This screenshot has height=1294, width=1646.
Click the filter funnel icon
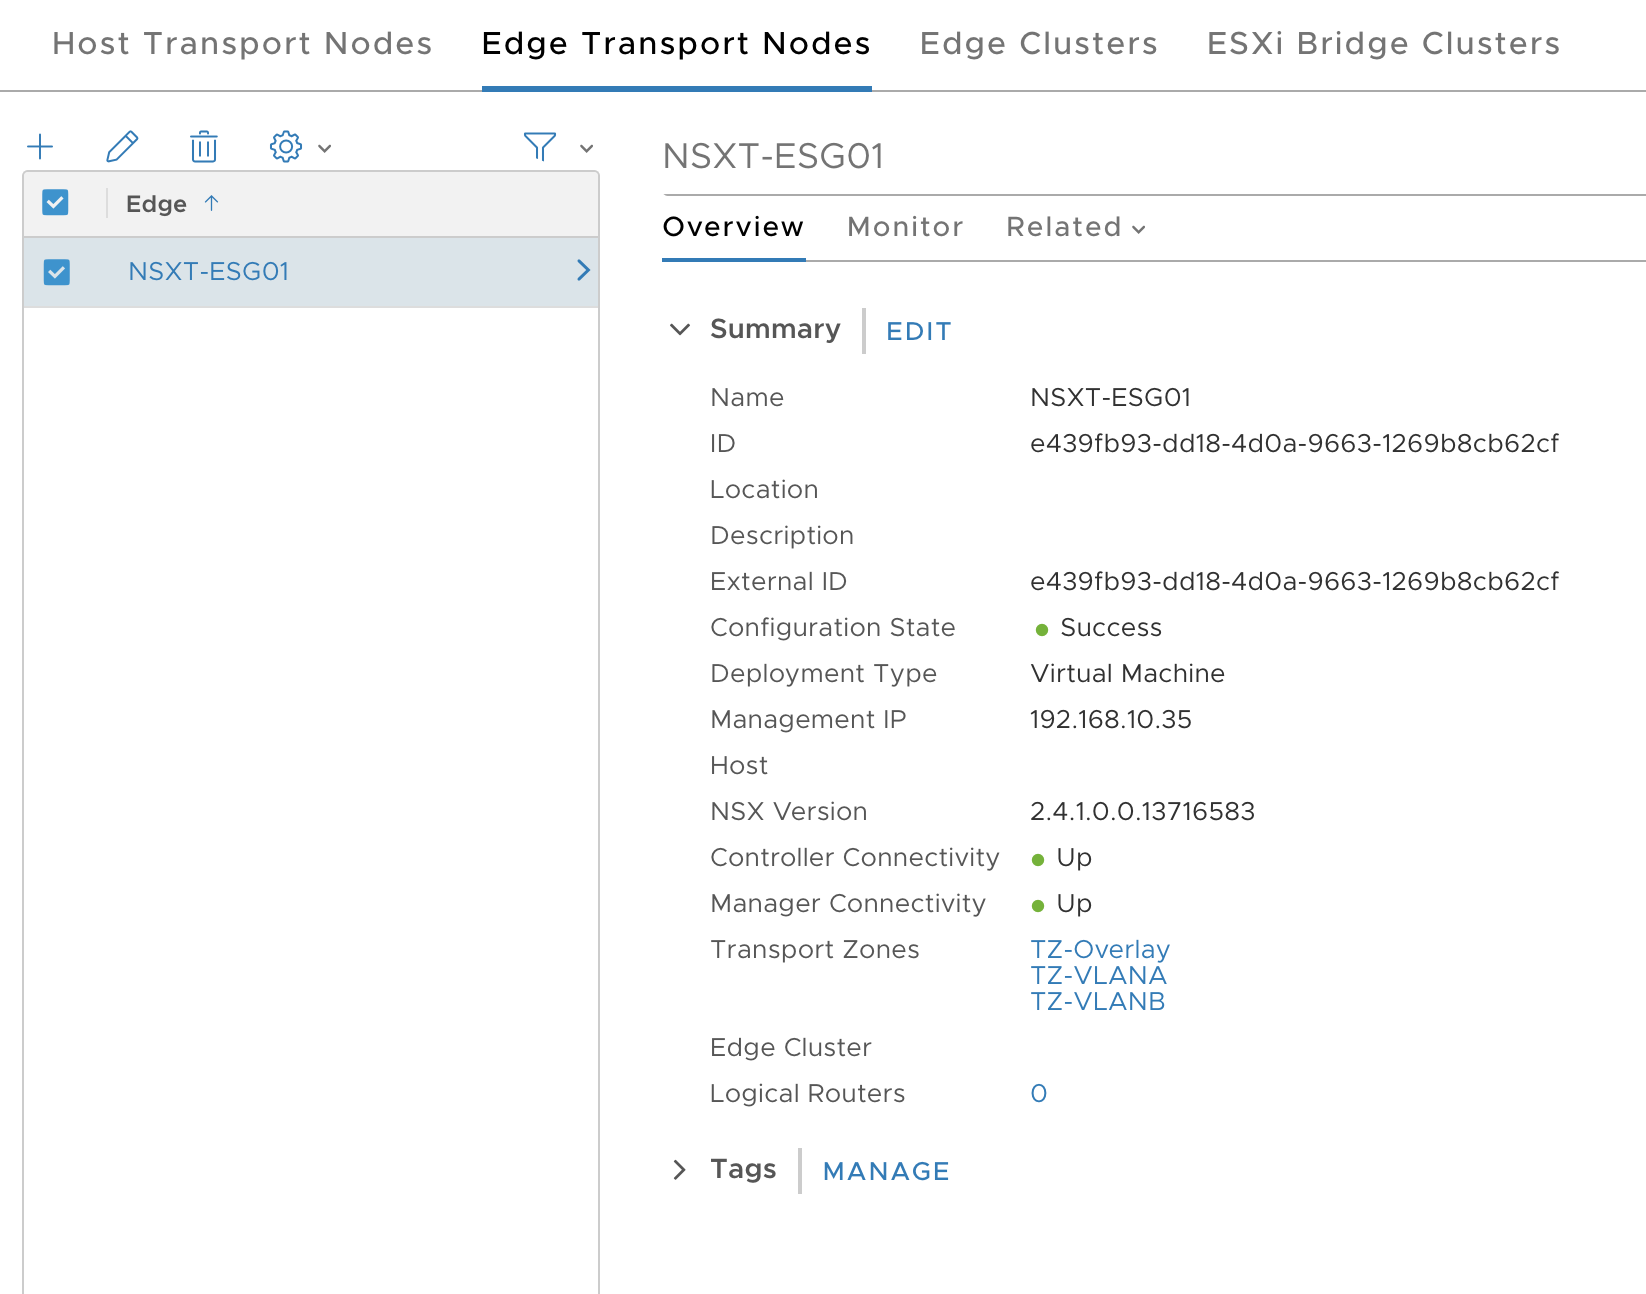538,146
